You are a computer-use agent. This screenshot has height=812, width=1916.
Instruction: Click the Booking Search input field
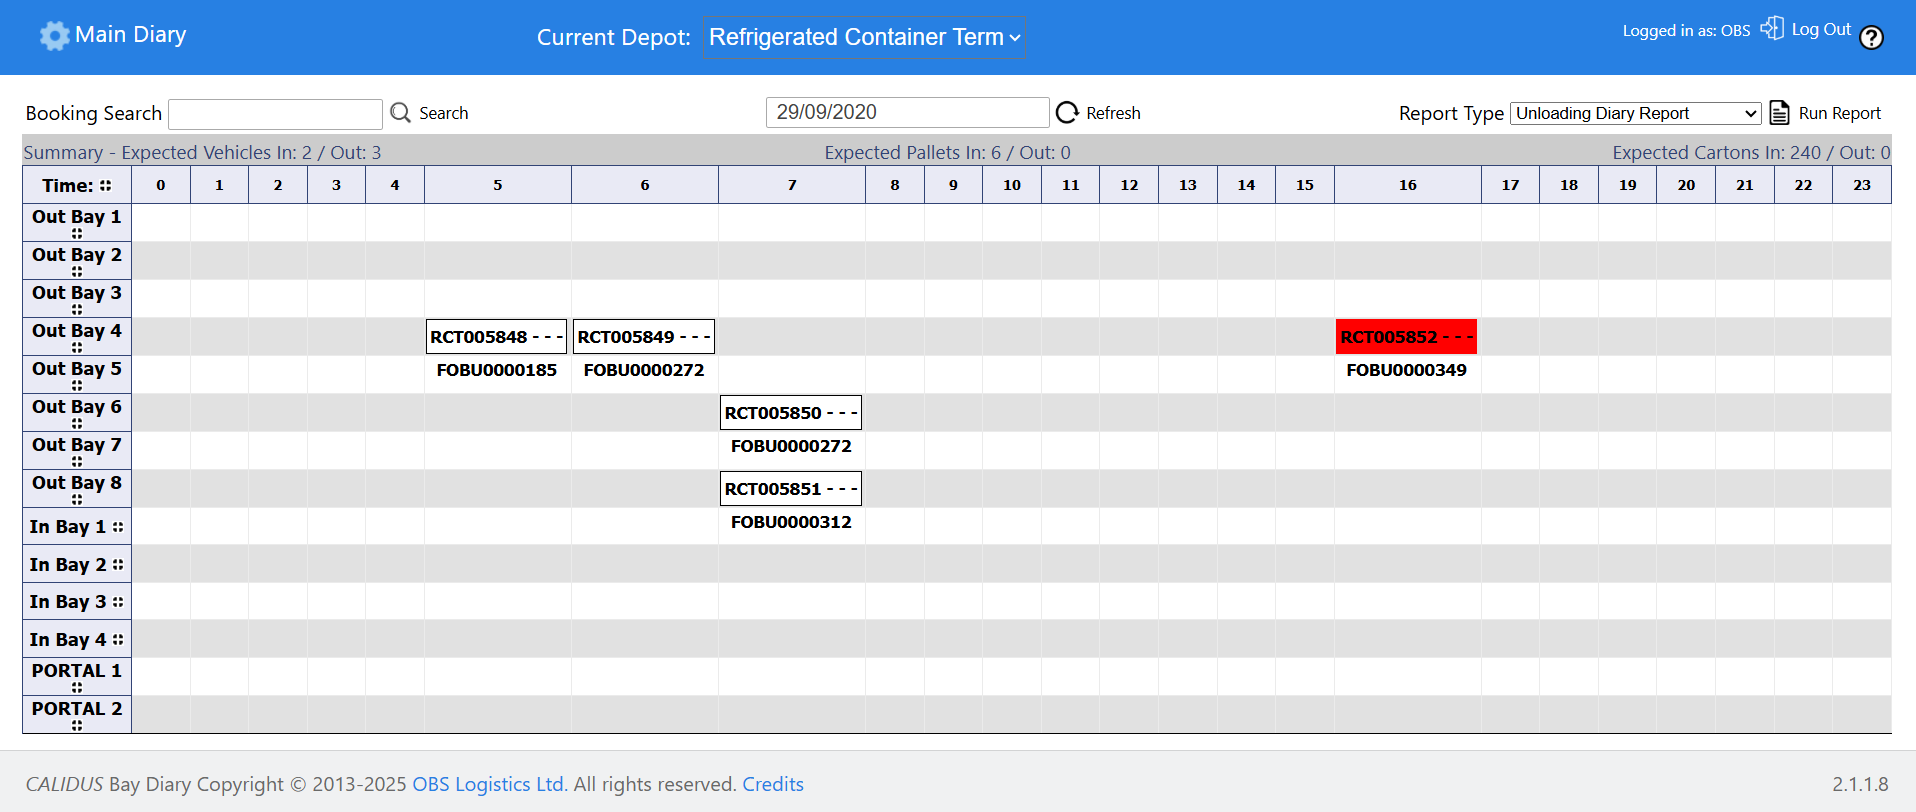[x=275, y=114]
